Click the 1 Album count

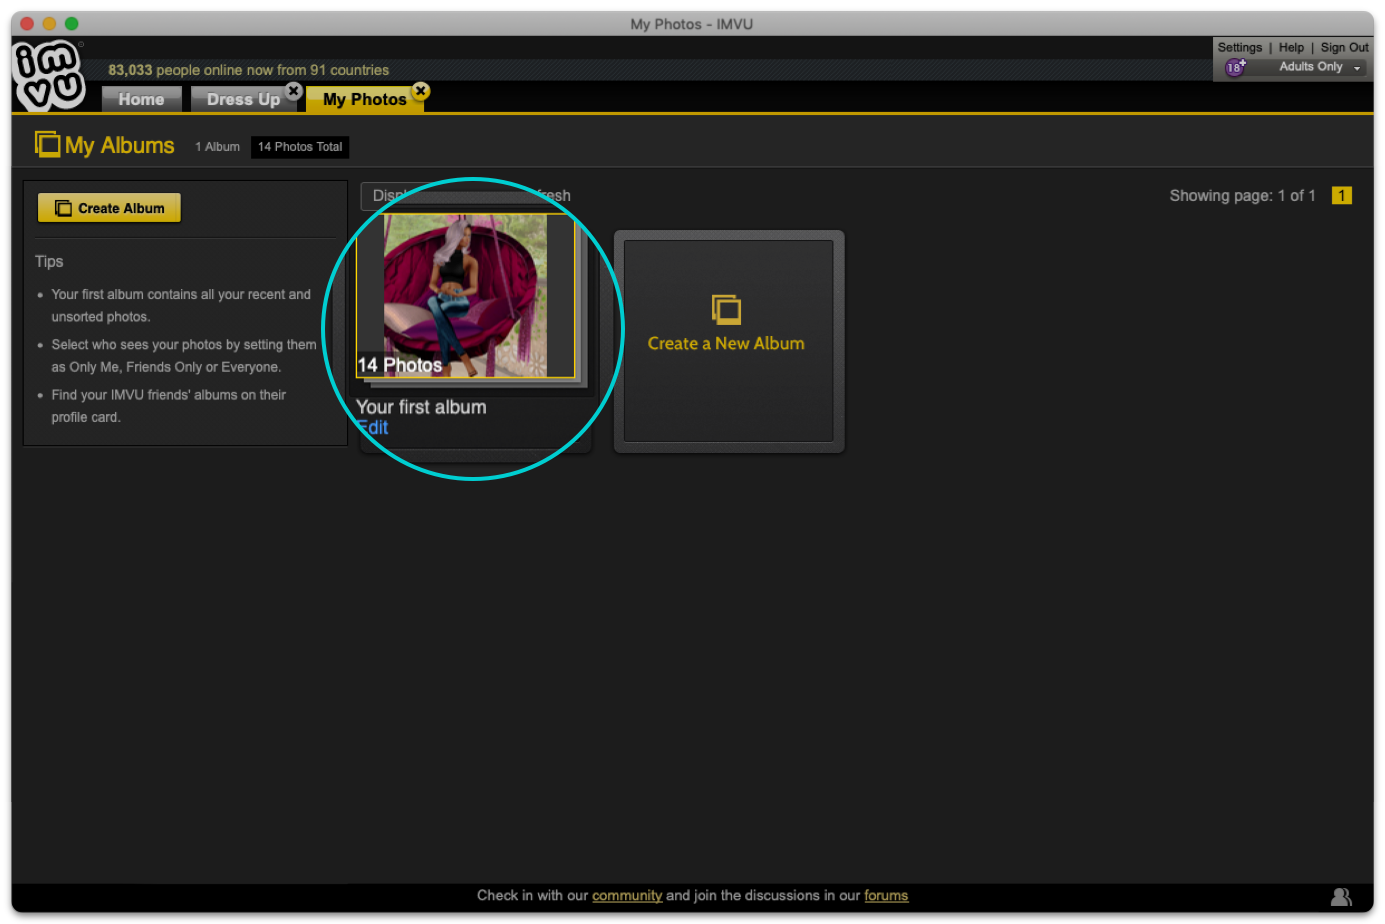click(x=217, y=147)
